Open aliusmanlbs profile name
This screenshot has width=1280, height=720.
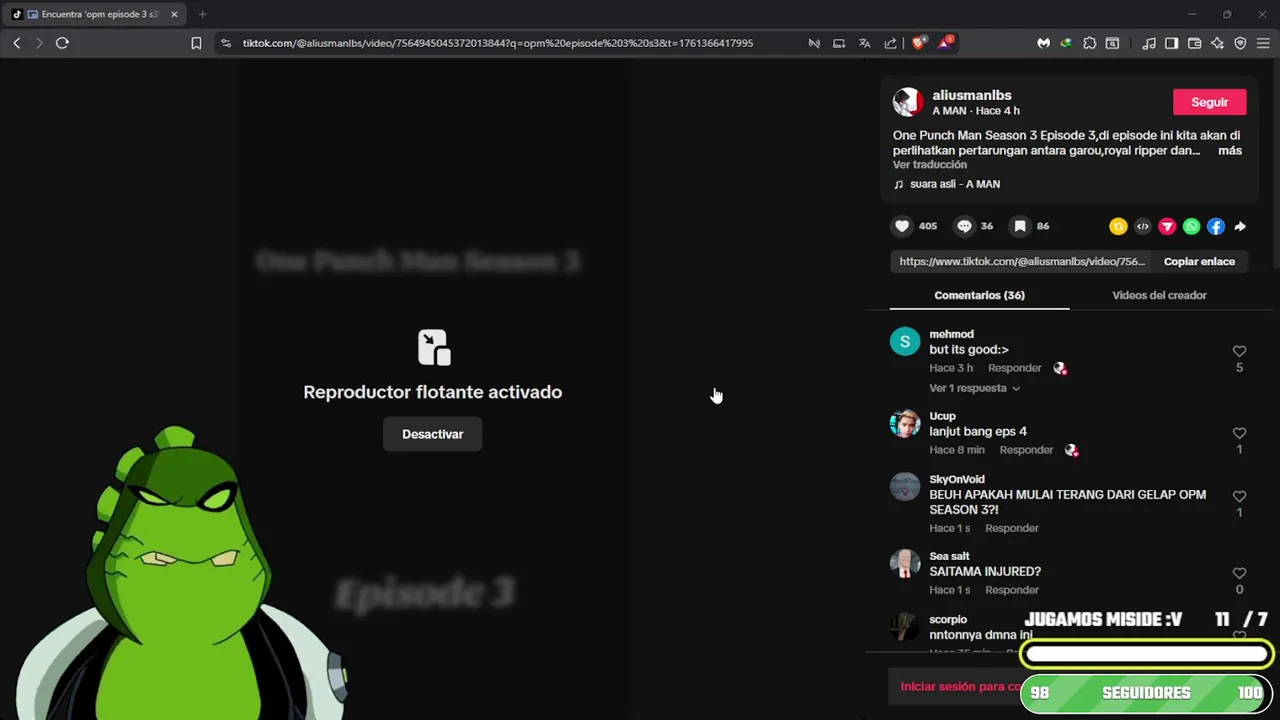972,95
